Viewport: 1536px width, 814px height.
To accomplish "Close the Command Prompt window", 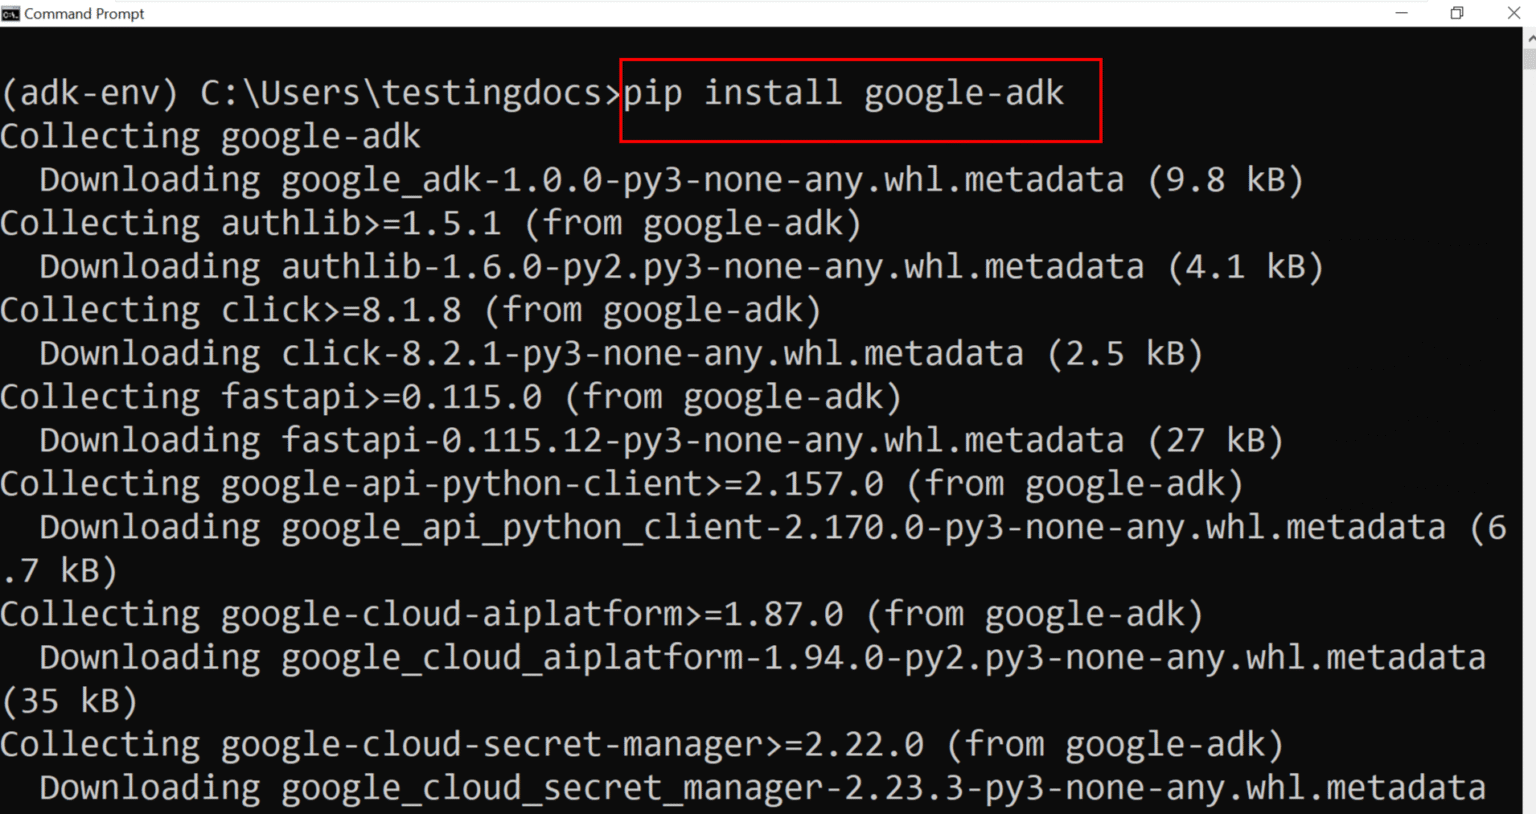I will point(1514,13).
